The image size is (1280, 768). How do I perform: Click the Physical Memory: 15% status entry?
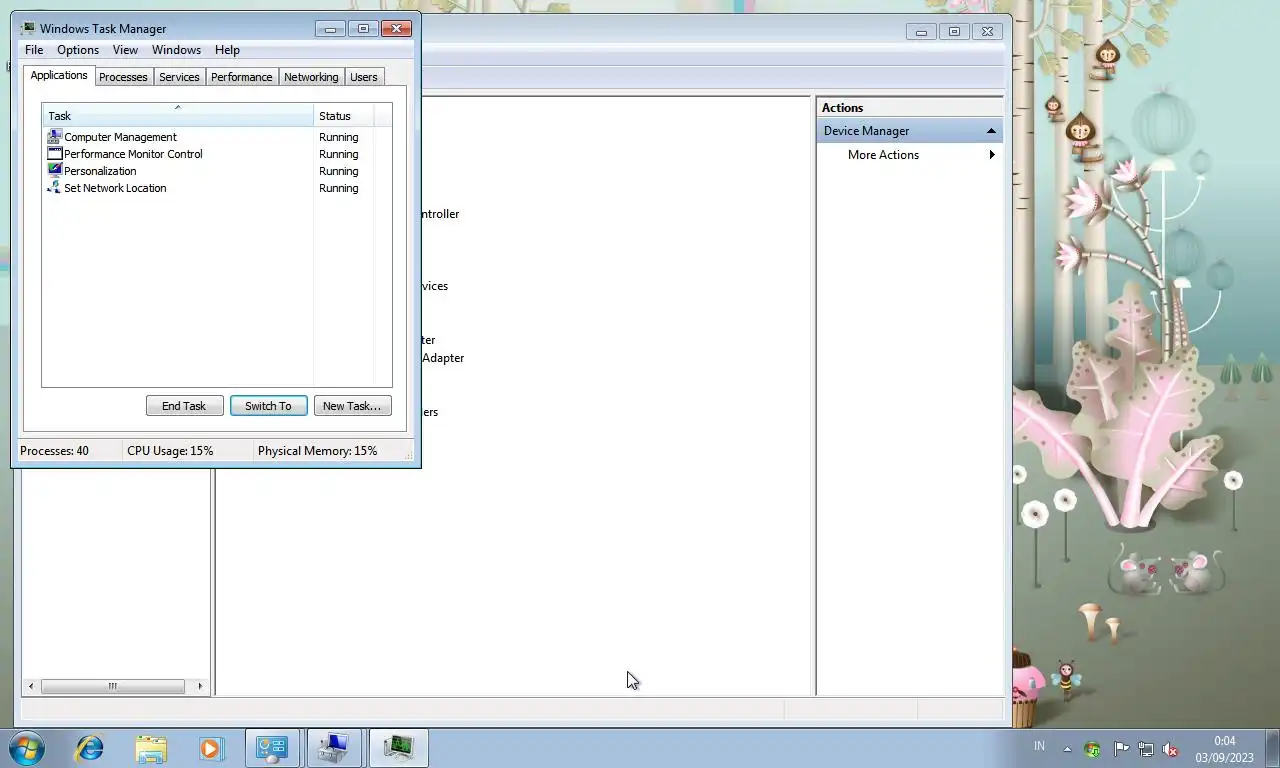click(317, 451)
